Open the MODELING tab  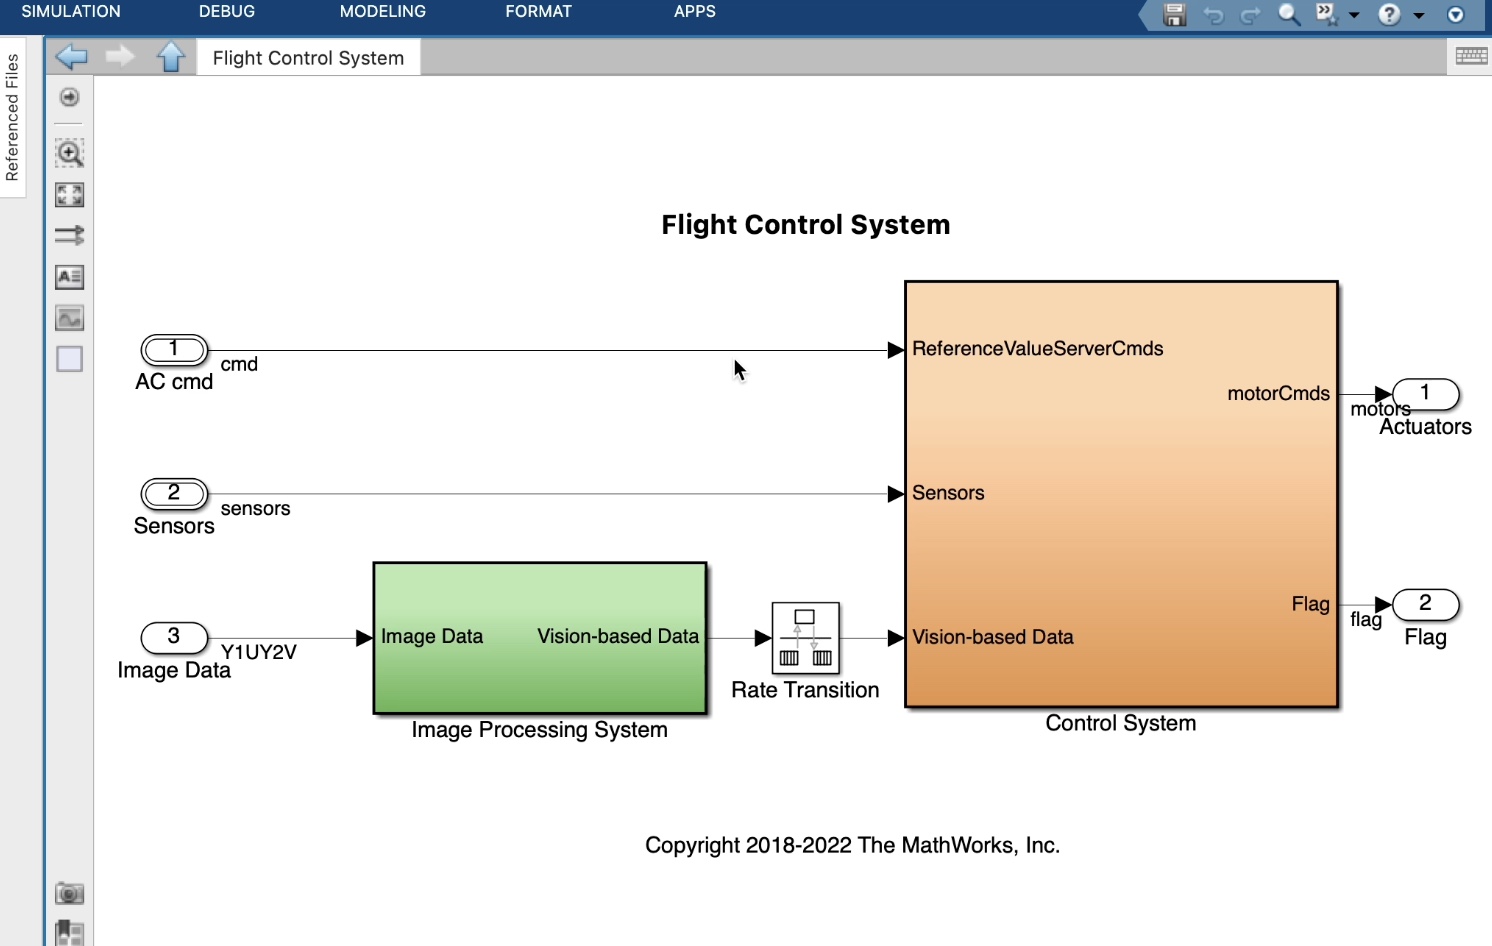click(382, 12)
